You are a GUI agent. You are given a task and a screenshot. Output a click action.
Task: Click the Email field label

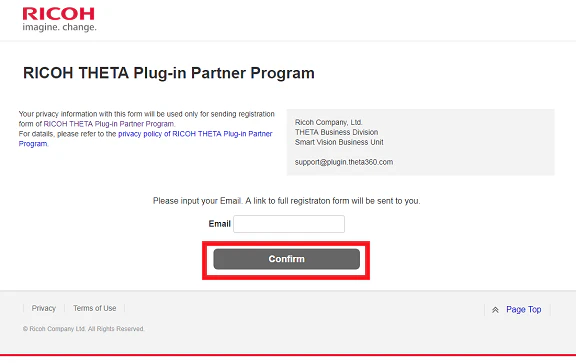click(x=219, y=224)
